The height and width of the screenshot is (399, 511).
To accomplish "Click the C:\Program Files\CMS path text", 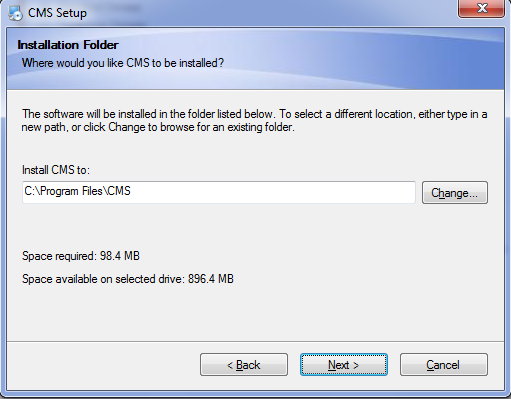I will (77, 191).
